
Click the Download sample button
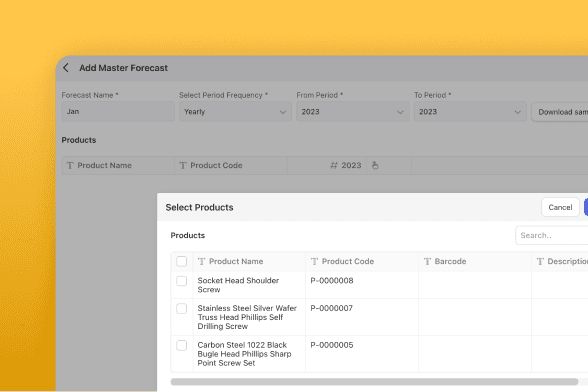[x=560, y=112]
